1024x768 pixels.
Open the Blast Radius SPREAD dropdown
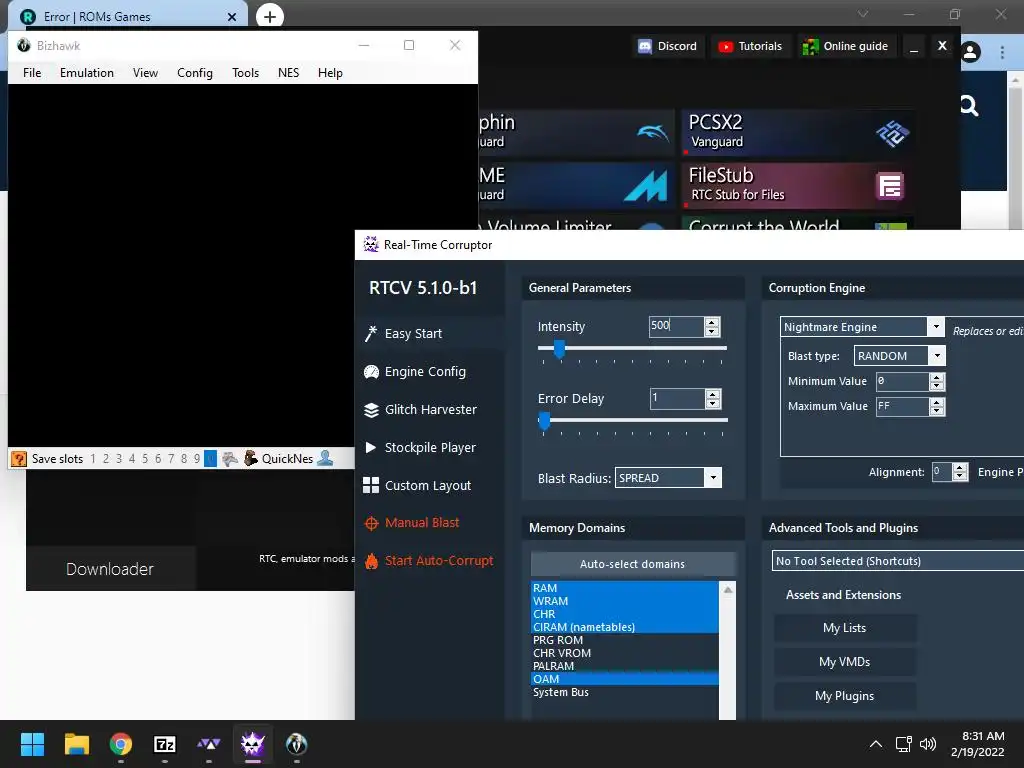(713, 477)
